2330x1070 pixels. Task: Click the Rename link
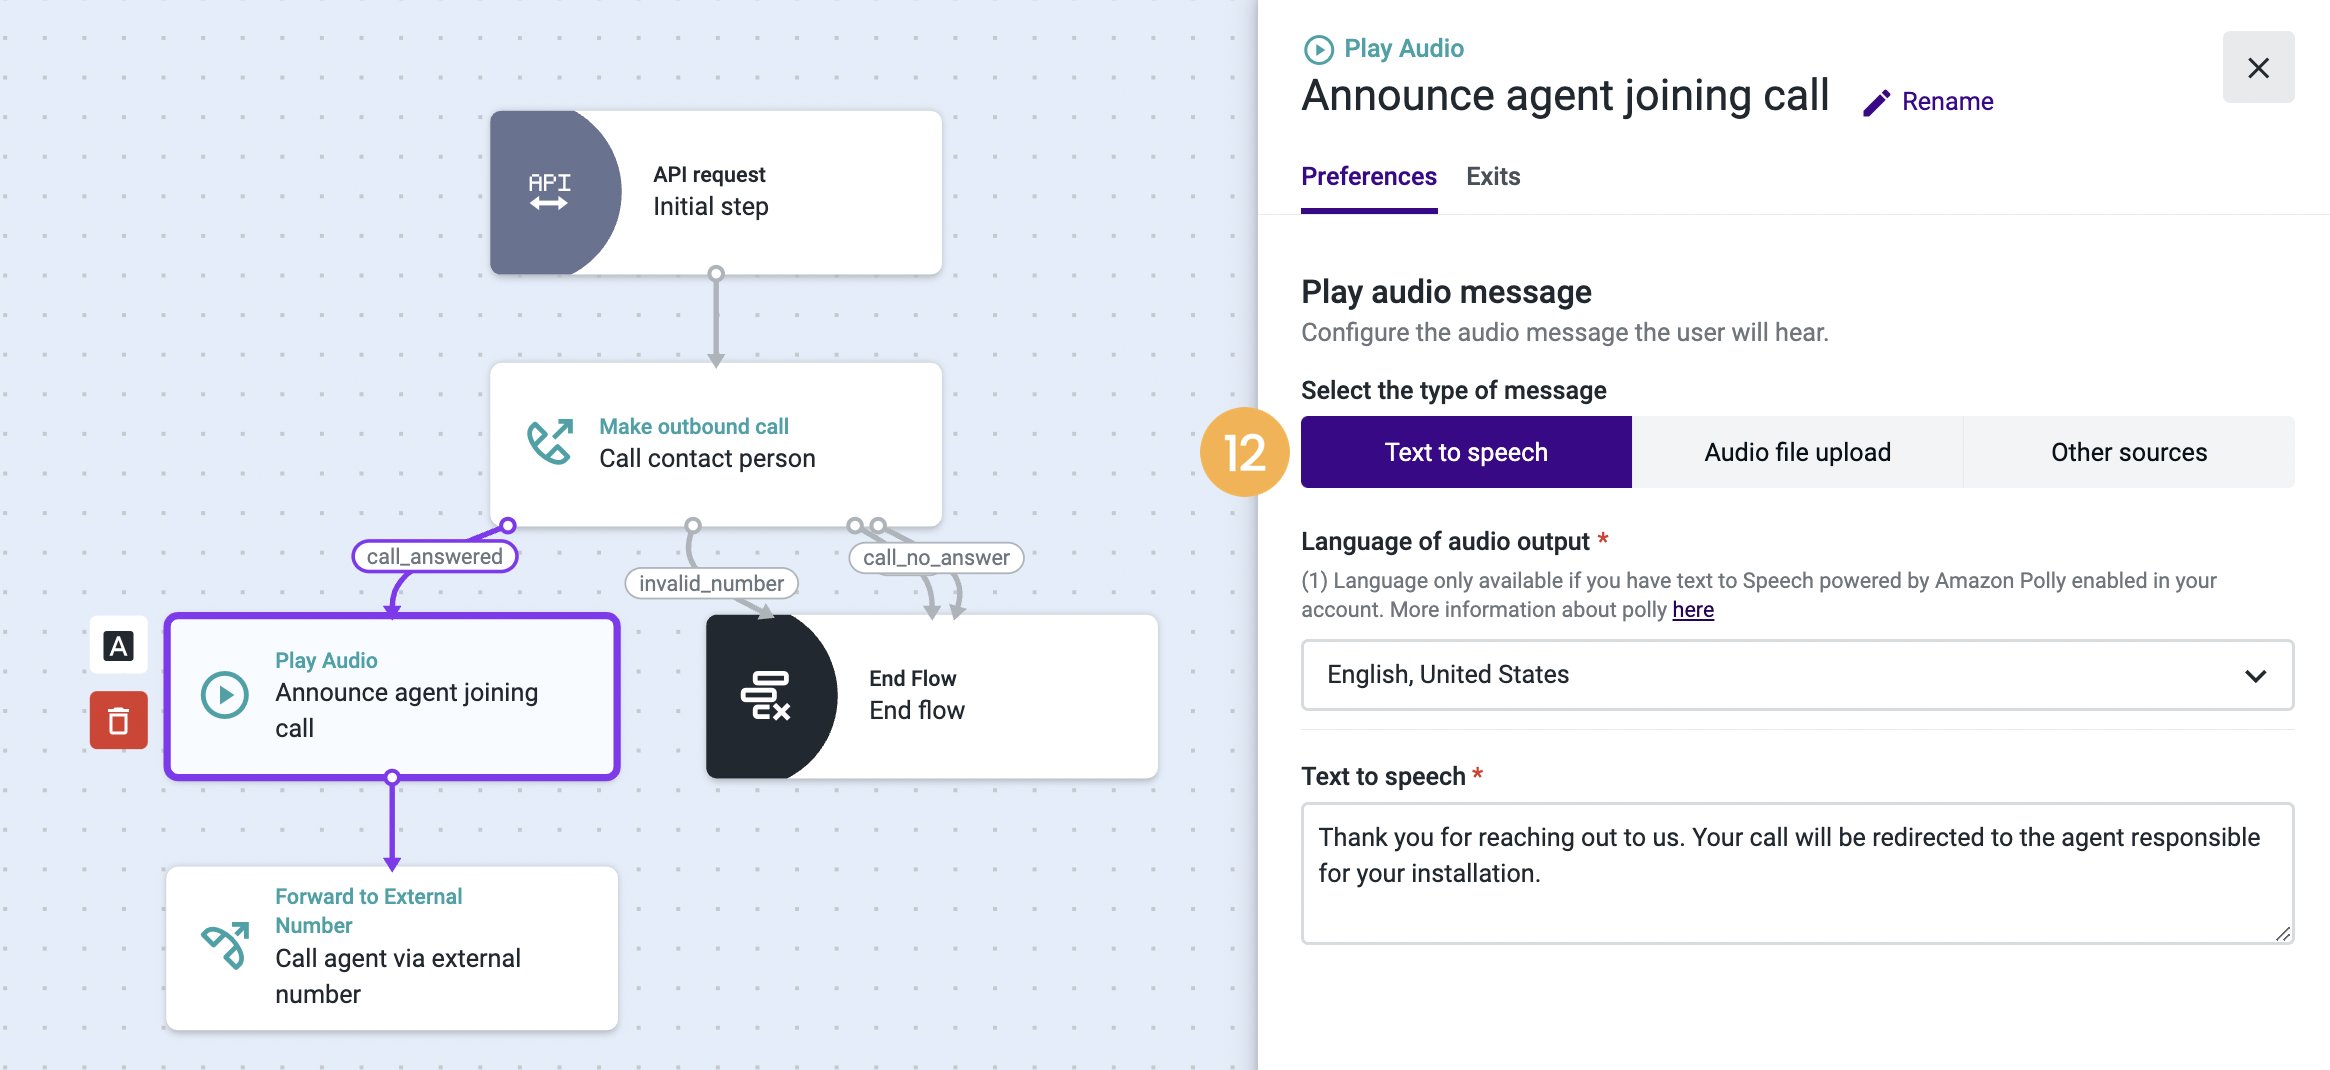click(x=1947, y=102)
